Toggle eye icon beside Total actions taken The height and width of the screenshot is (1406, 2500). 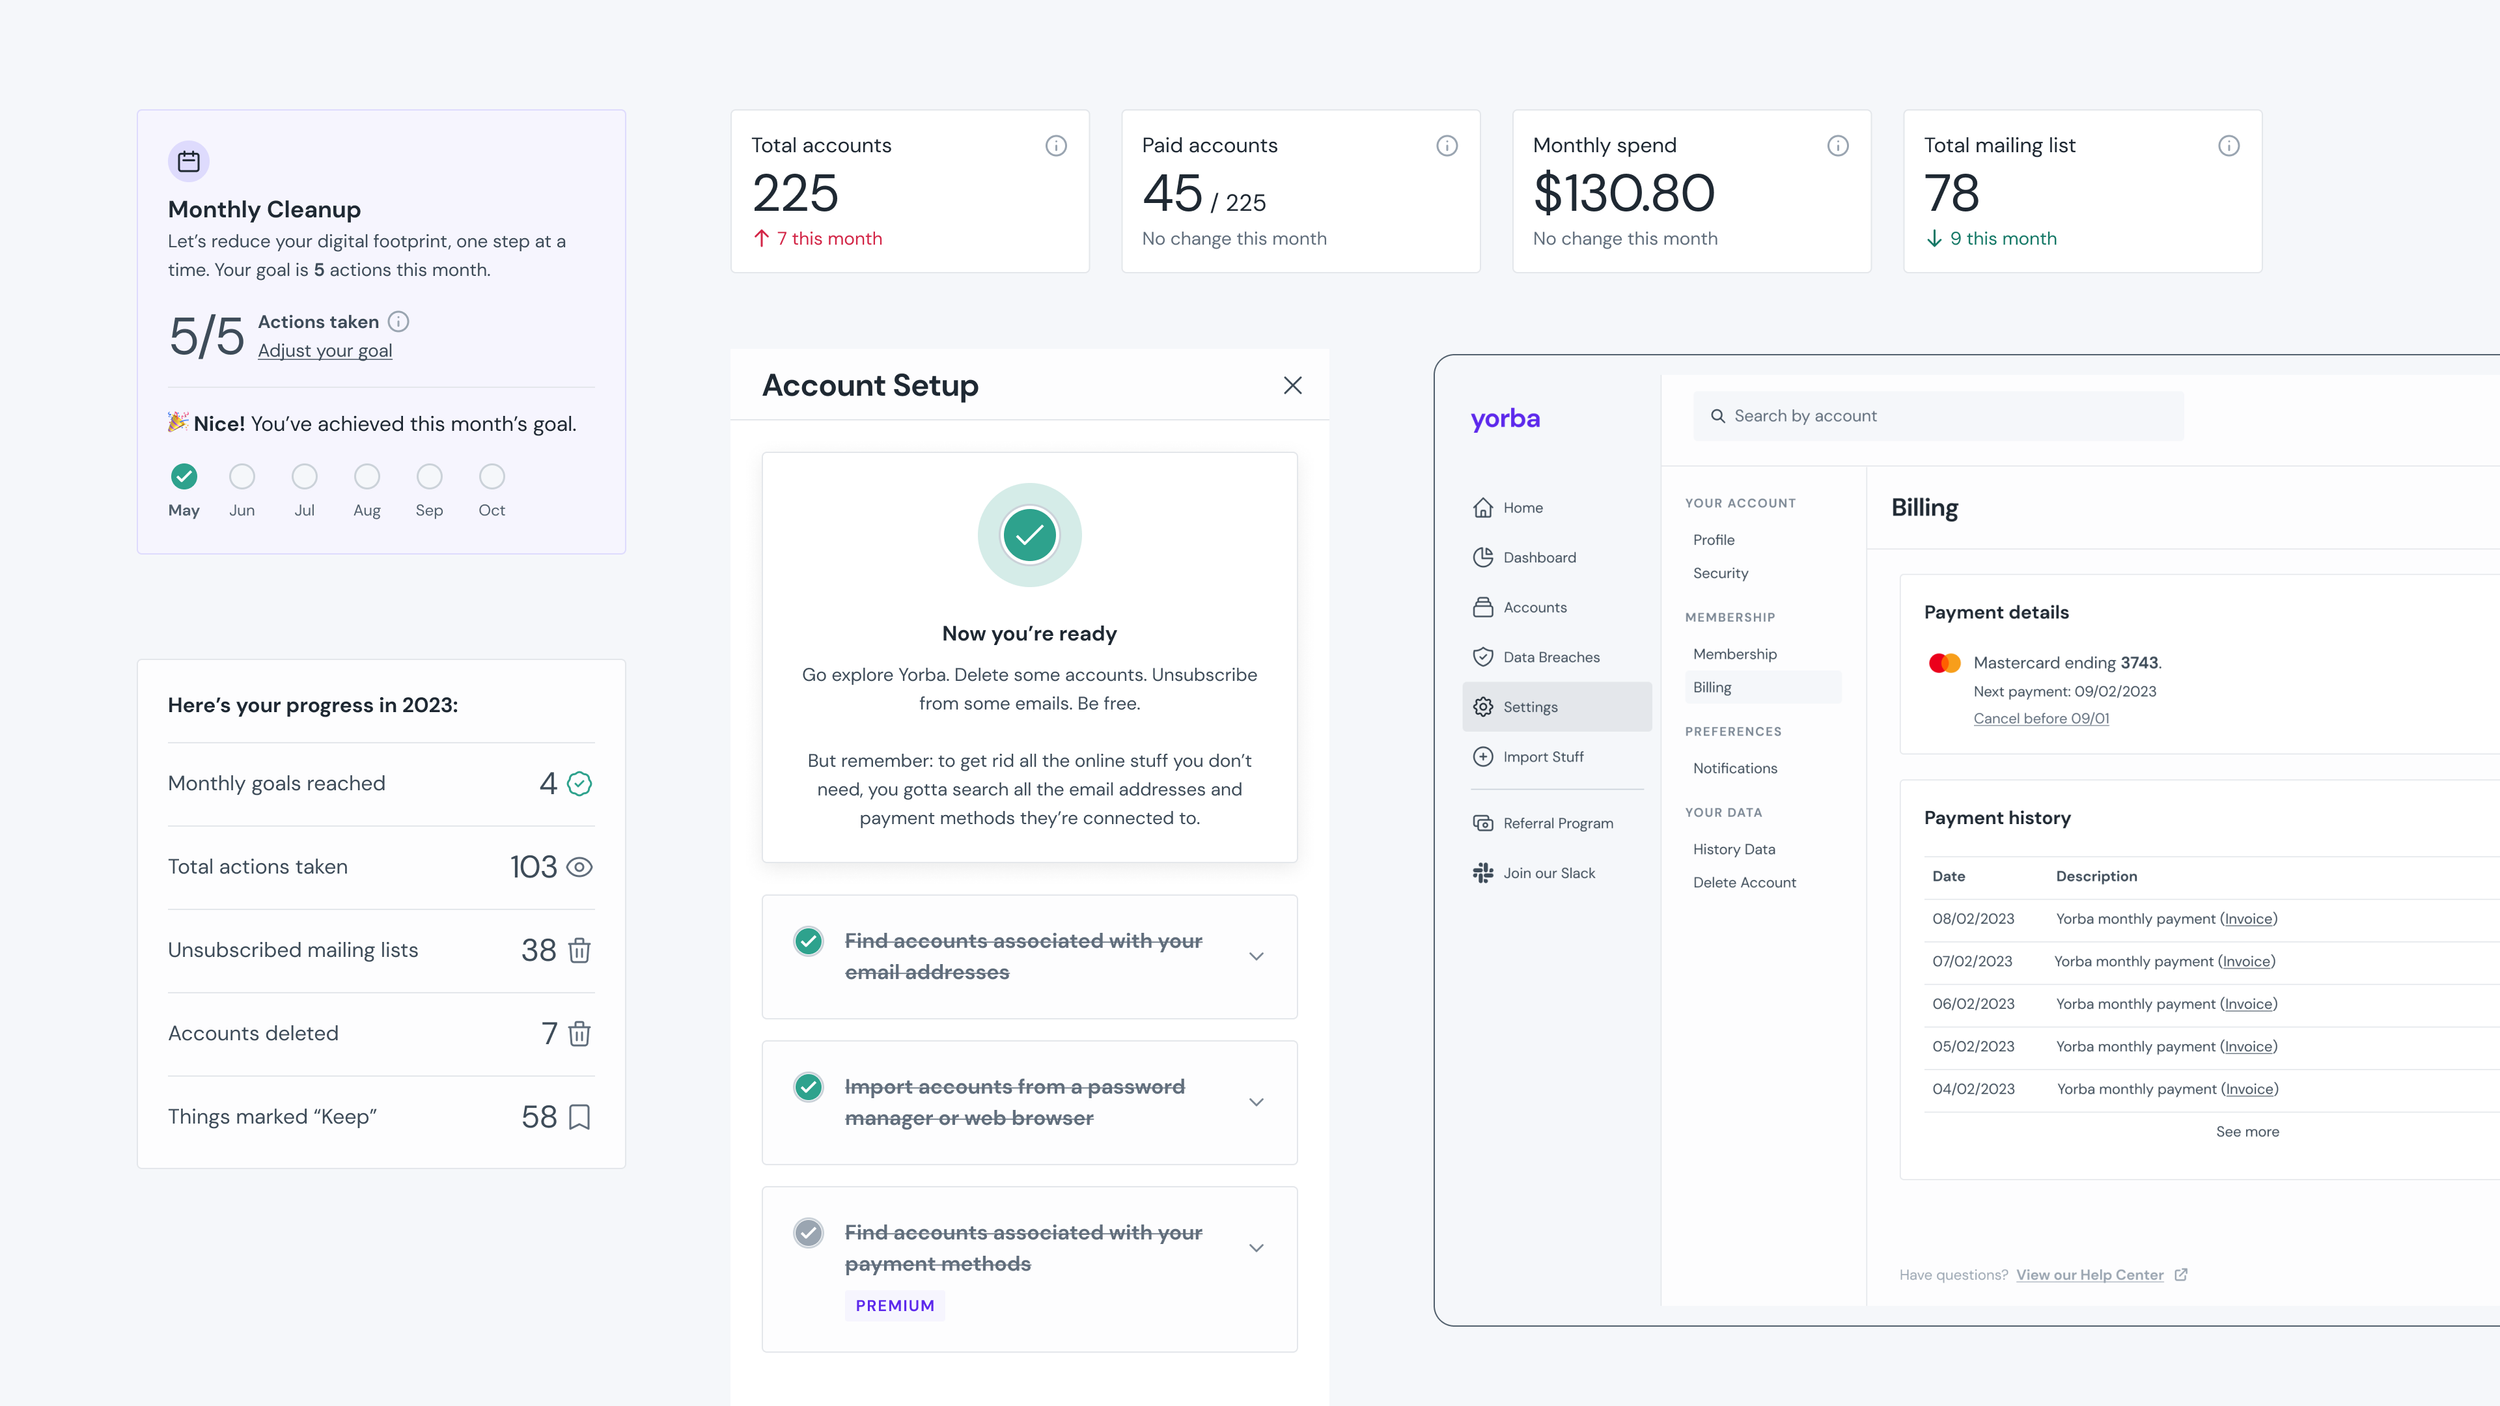(x=579, y=867)
